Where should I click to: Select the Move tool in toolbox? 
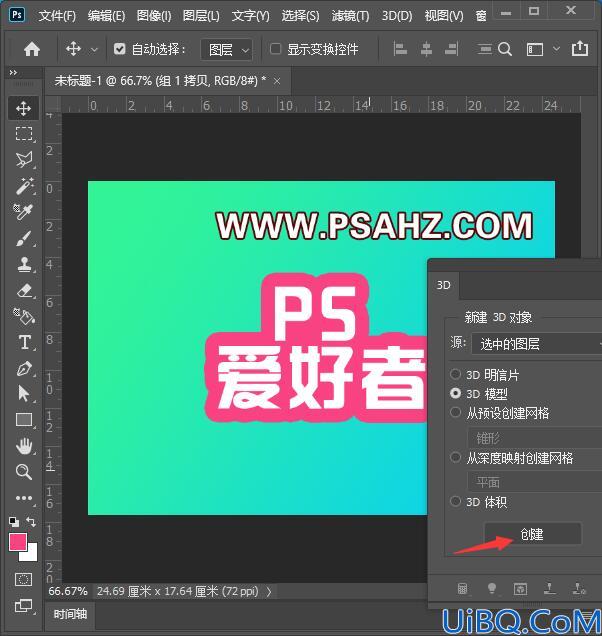pyautogui.click(x=24, y=108)
